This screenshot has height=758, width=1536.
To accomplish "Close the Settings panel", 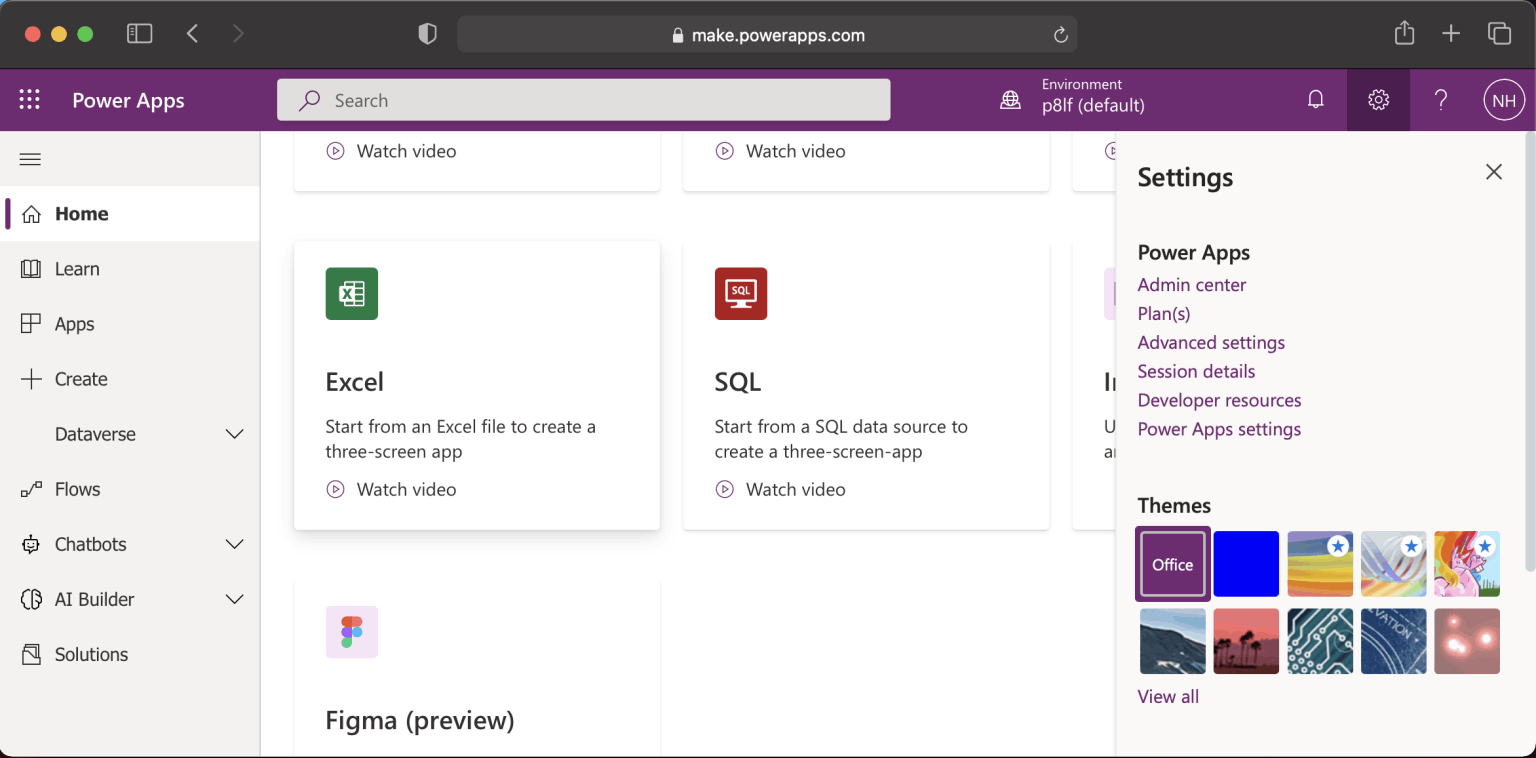I will click(1493, 172).
